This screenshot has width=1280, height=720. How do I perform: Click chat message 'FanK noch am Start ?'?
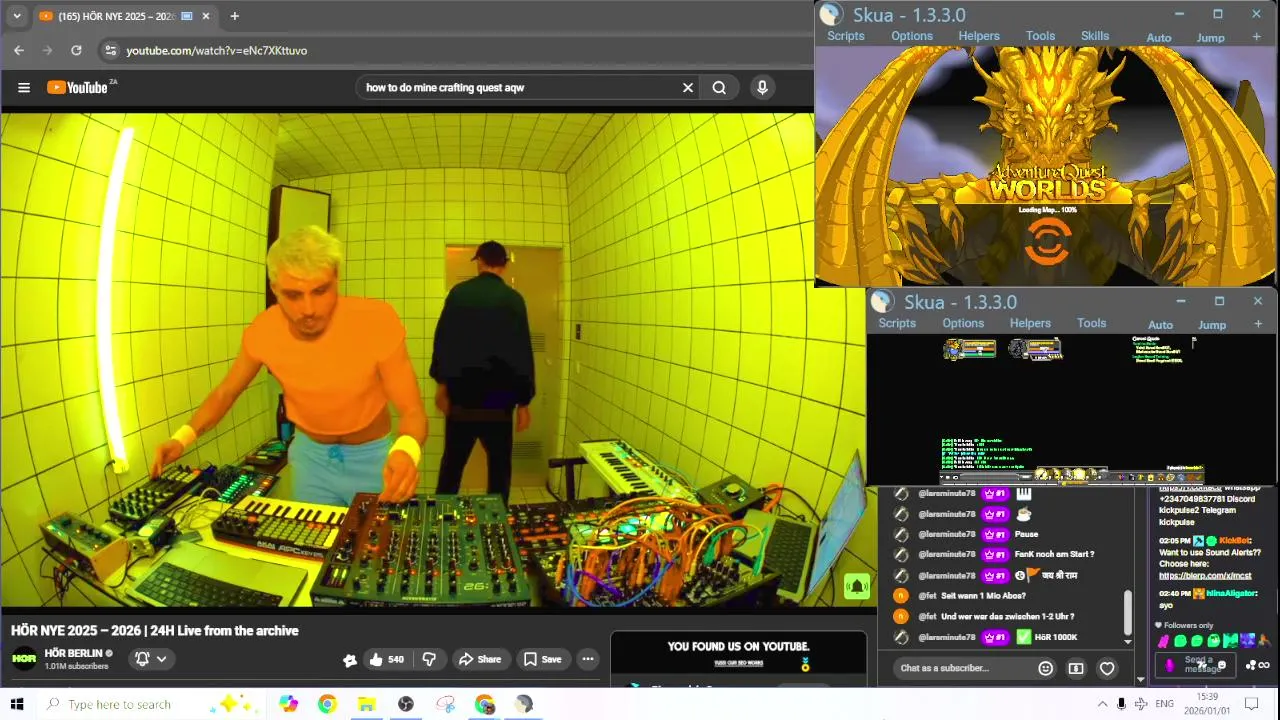coord(1054,554)
